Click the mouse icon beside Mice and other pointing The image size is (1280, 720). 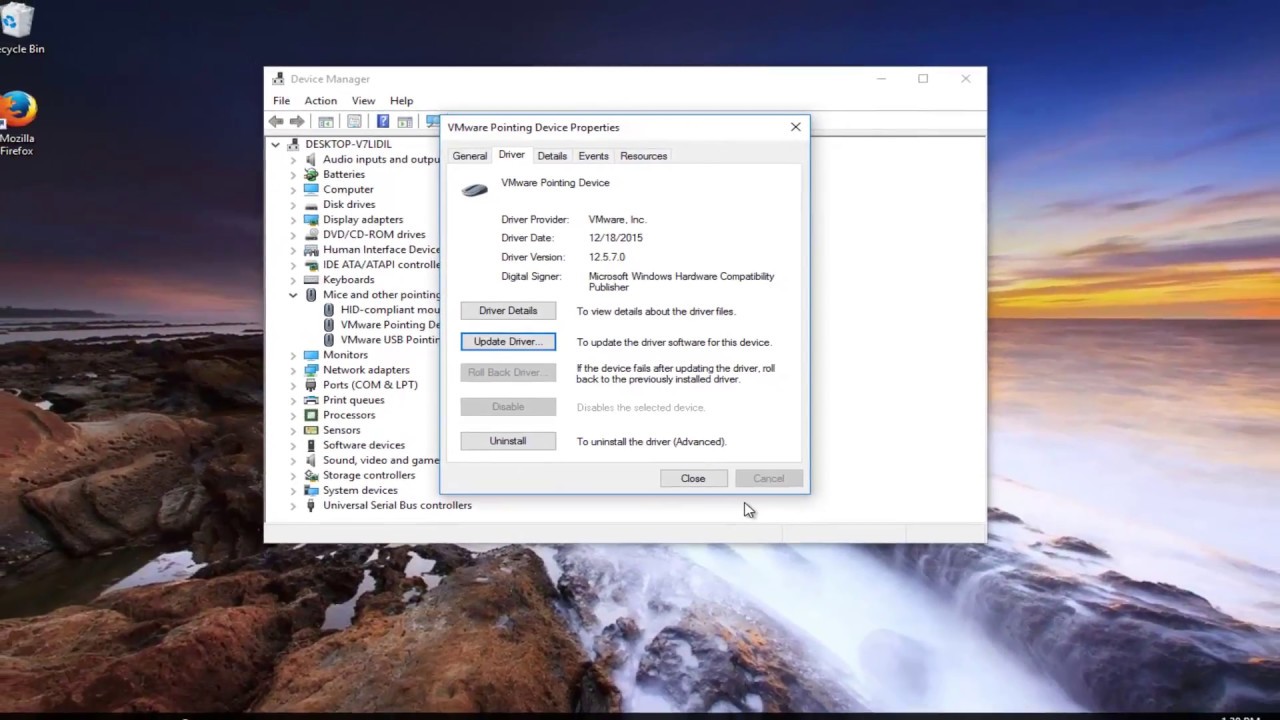(x=311, y=295)
